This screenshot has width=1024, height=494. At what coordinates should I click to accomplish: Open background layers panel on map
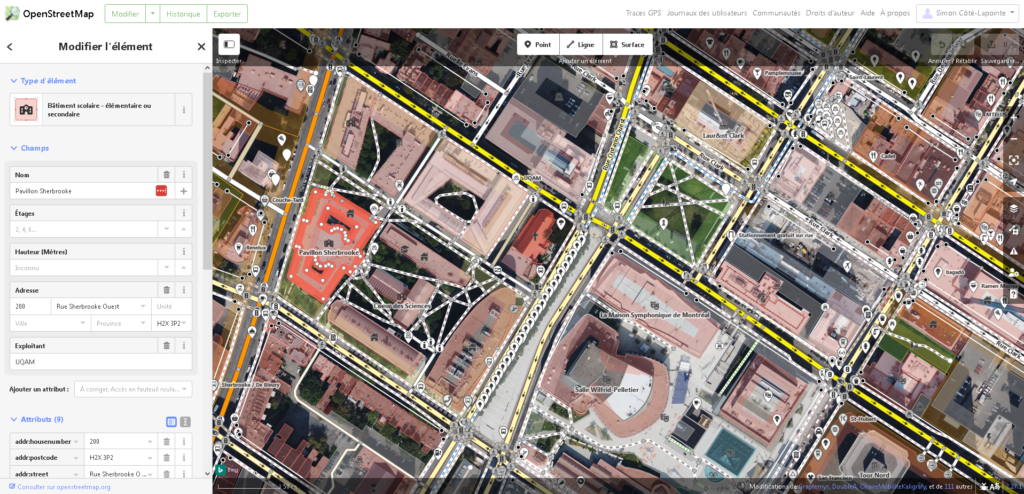[1013, 208]
